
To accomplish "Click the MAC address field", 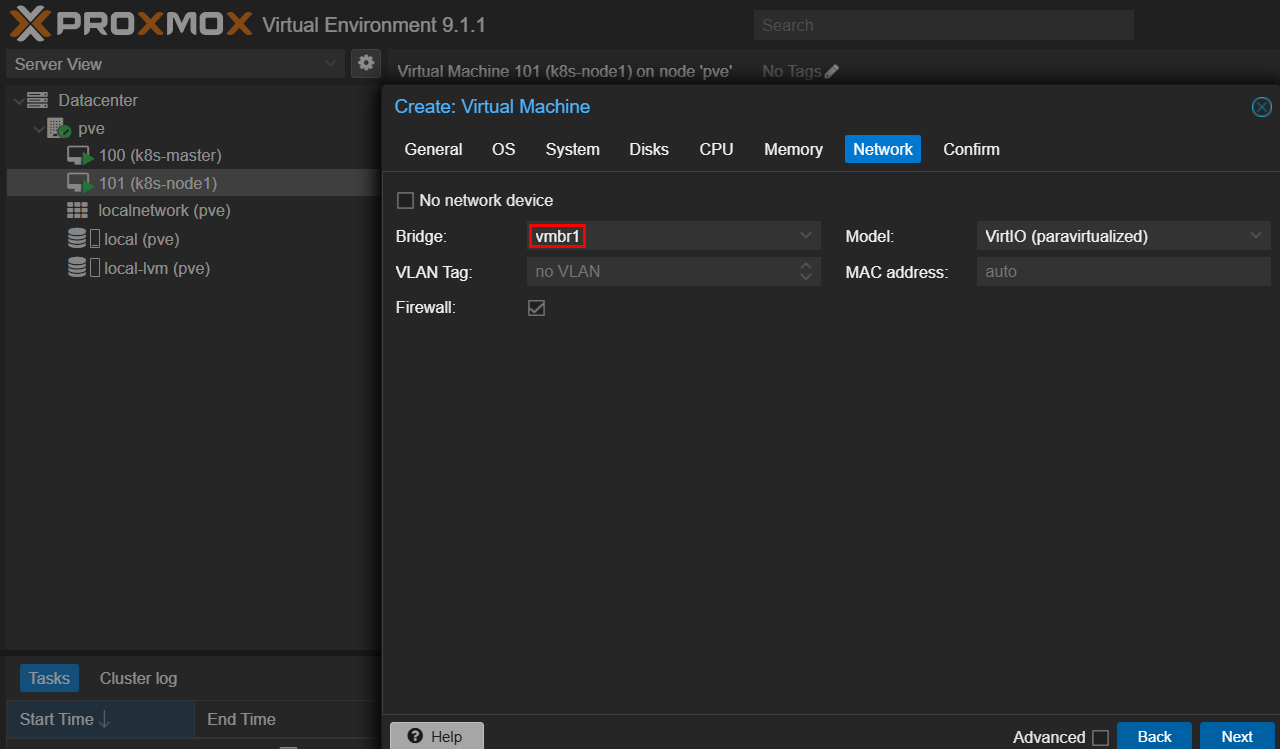I will click(x=1124, y=271).
